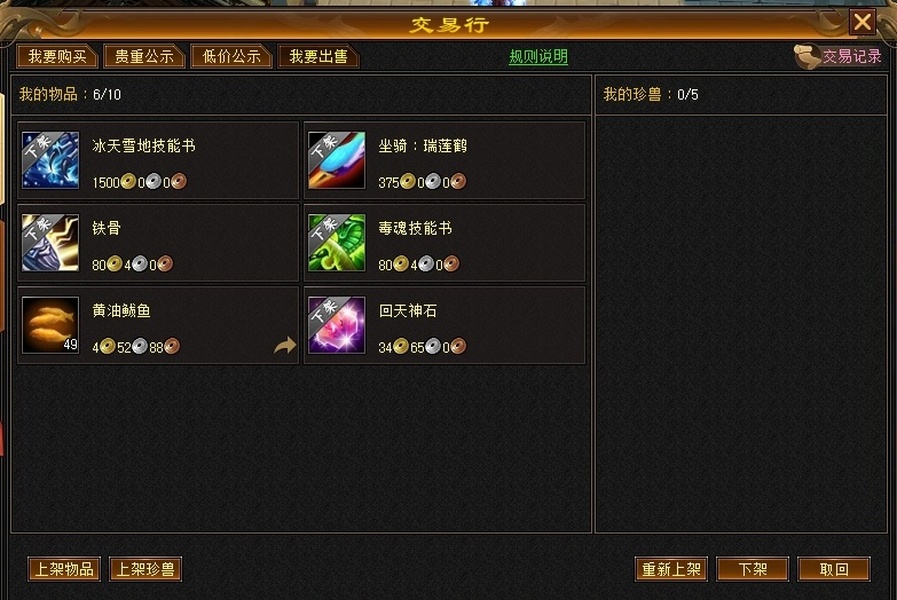Select the 冰天雪地技能书 item icon
Image resolution: width=897 pixels, height=600 pixels.
(50, 160)
